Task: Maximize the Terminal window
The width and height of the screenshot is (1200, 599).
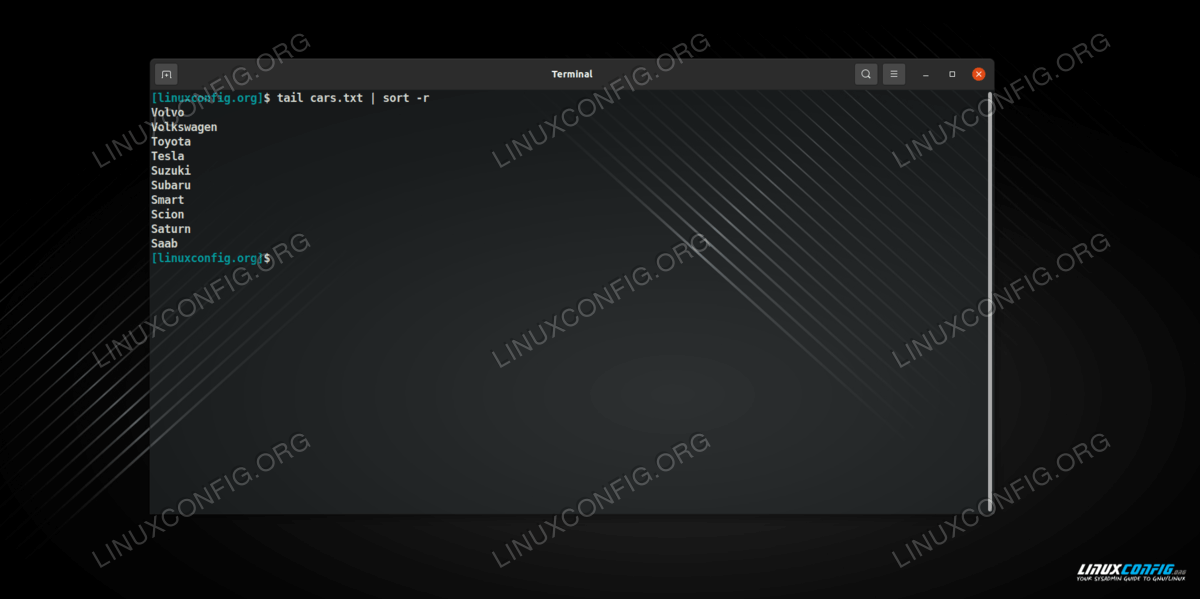Action: pos(952,74)
